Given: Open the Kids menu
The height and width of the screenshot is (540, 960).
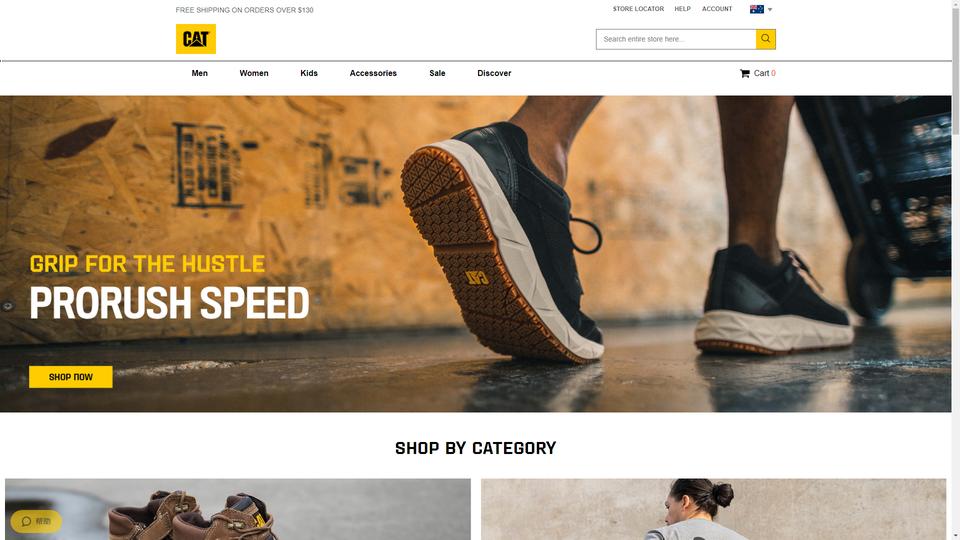Looking at the screenshot, I should 309,73.
